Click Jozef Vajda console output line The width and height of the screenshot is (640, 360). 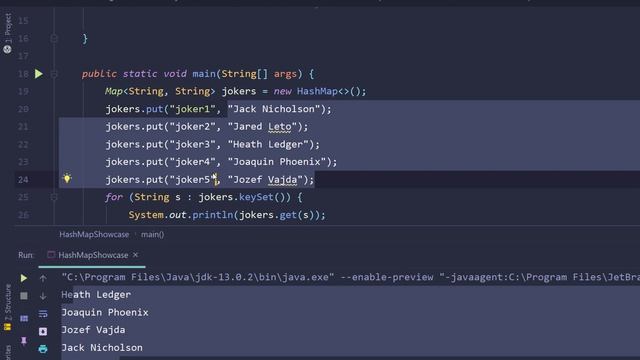pyautogui.click(x=93, y=330)
